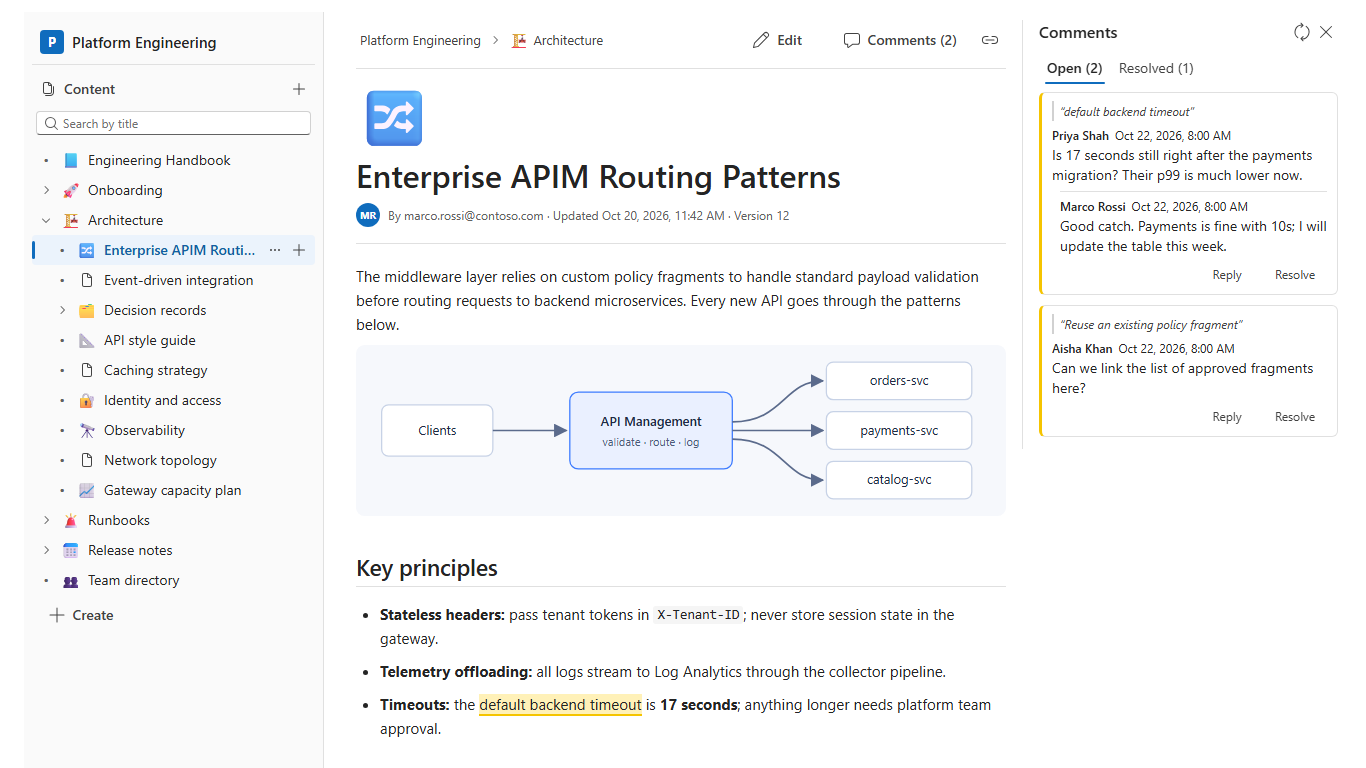Click the Runbooks siren icon
The width and height of the screenshot is (1366, 768).
[70, 520]
